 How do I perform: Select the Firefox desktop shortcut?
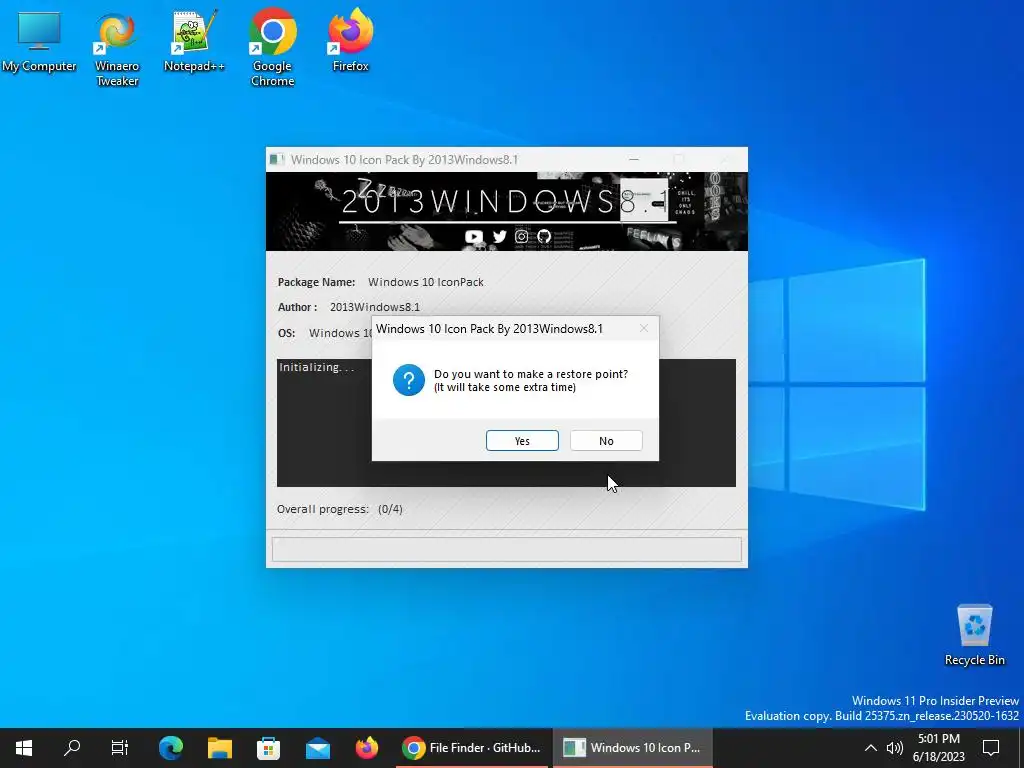351,41
